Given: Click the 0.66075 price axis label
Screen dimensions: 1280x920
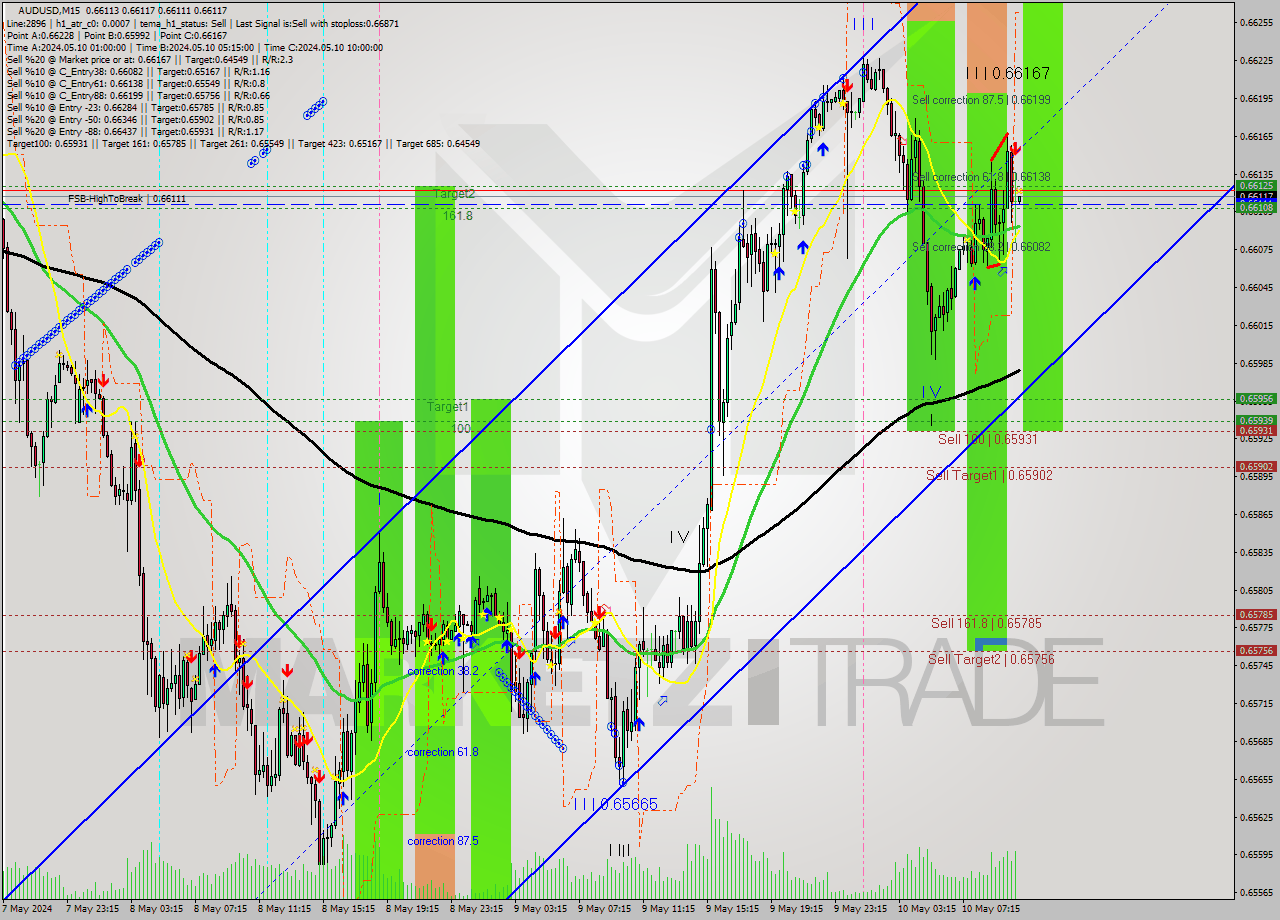Looking at the screenshot, I should coord(1256,250).
